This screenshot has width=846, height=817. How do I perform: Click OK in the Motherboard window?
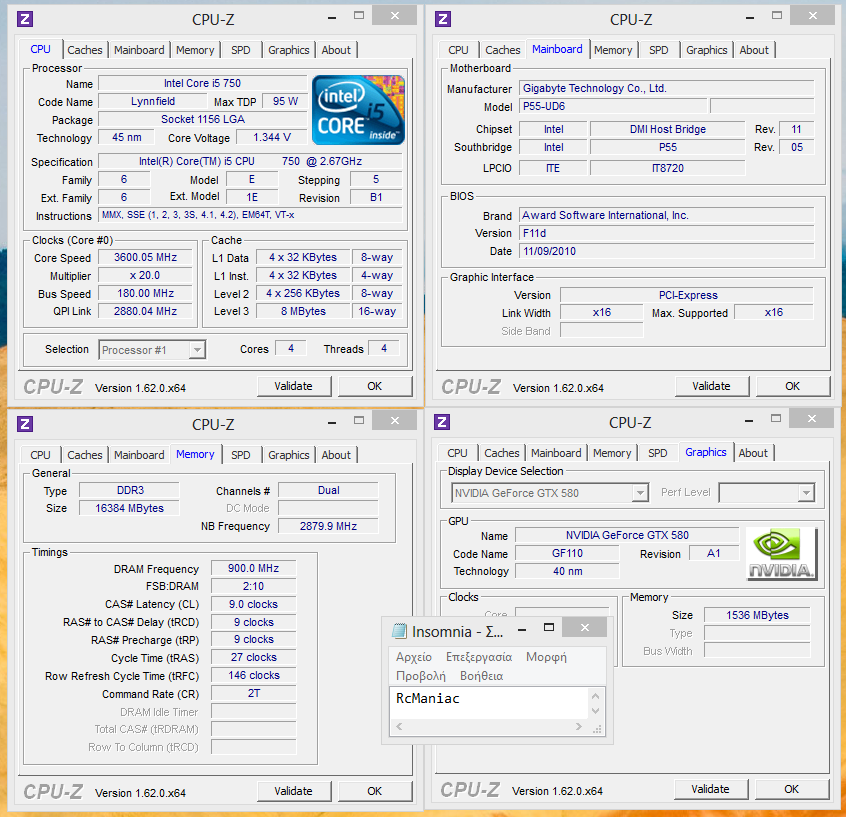[x=792, y=386]
